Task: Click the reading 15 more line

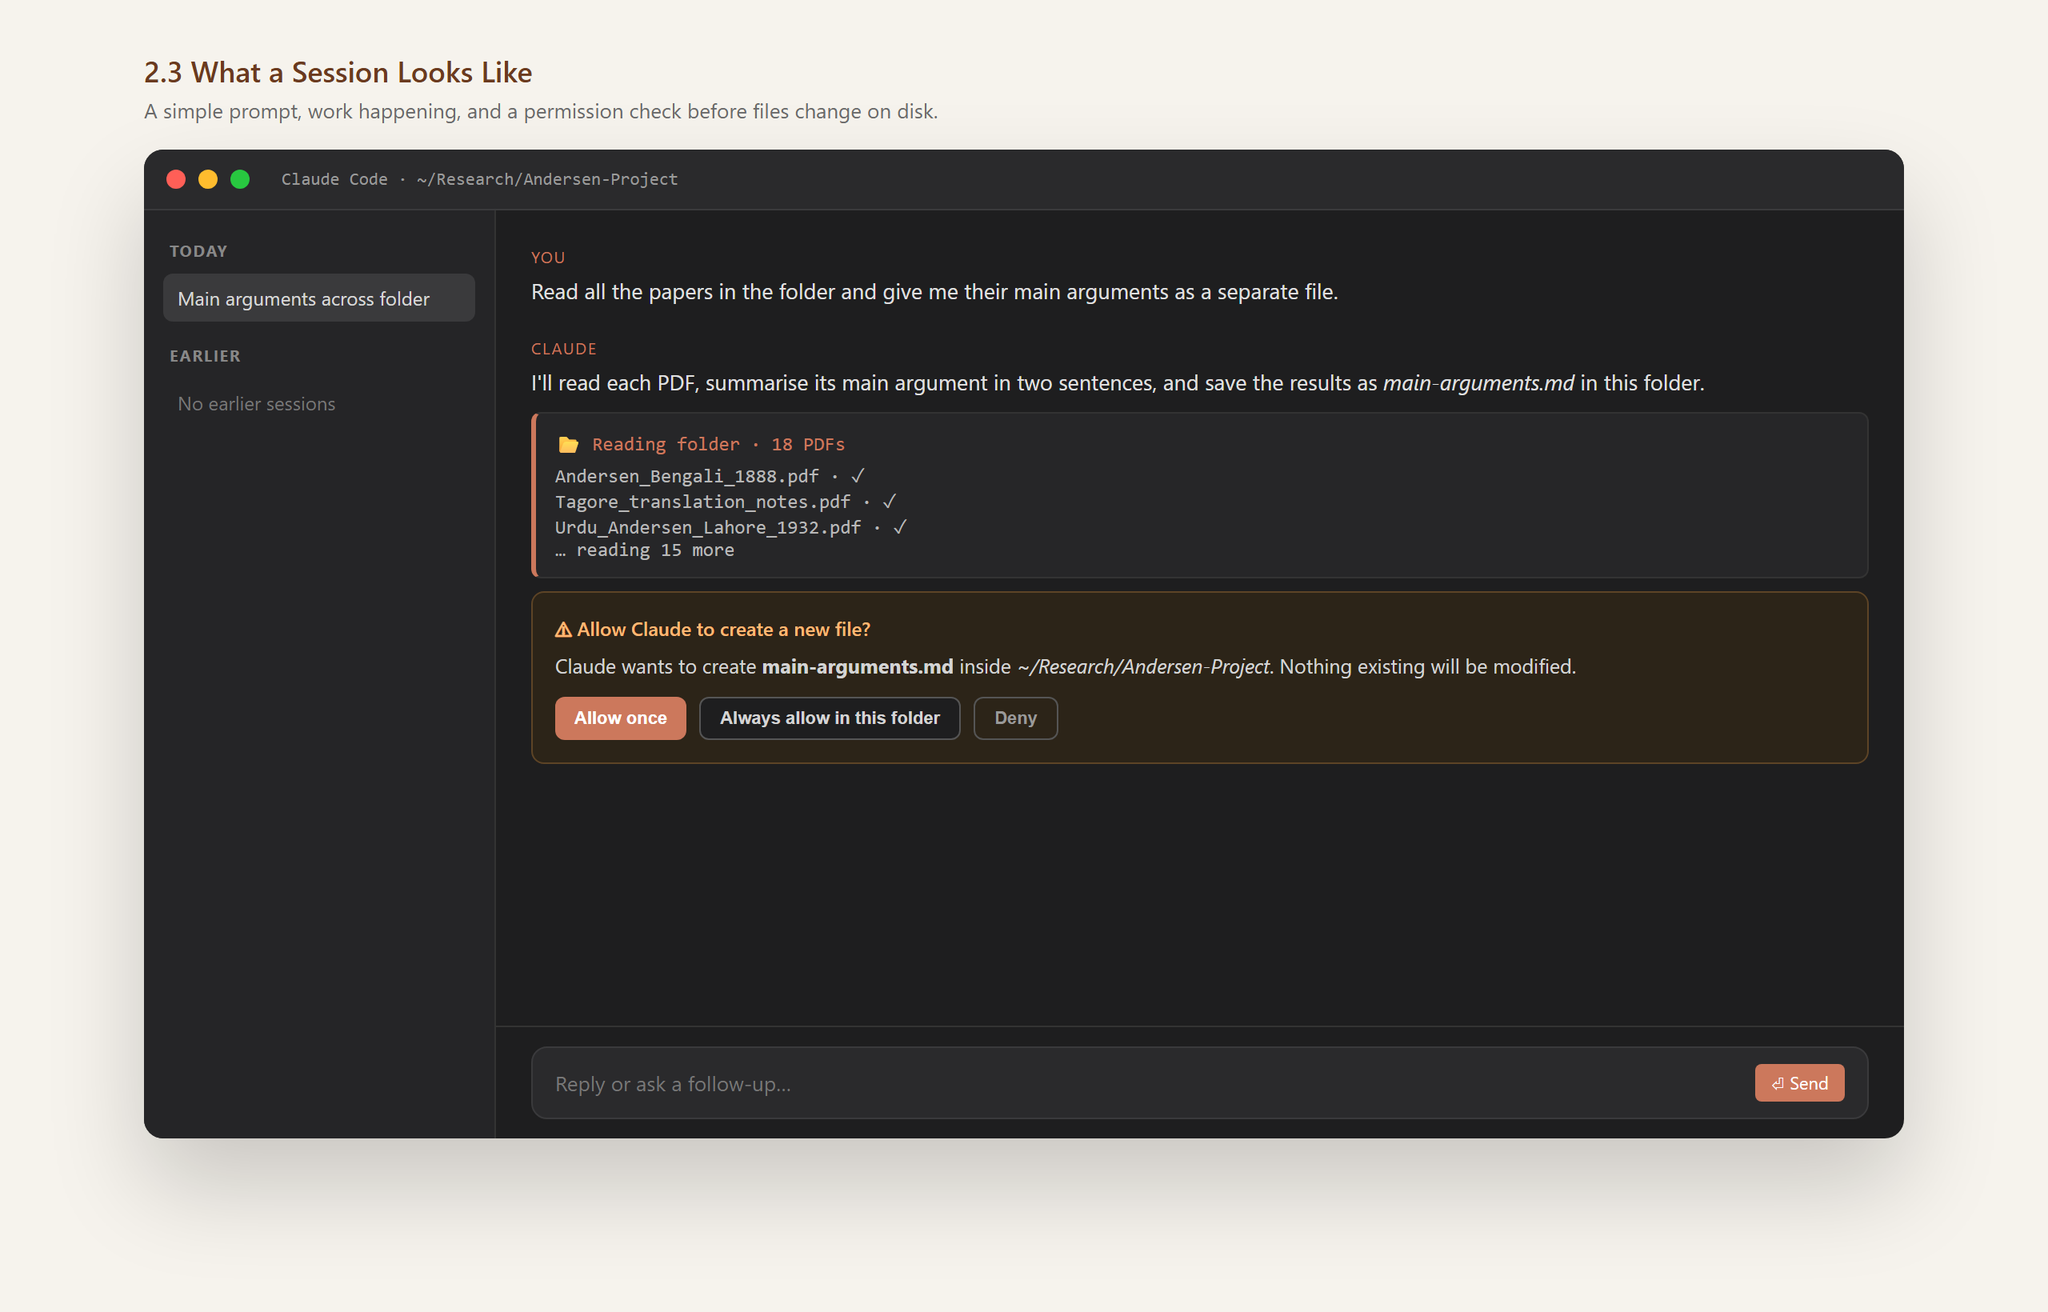Action: click(645, 550)
